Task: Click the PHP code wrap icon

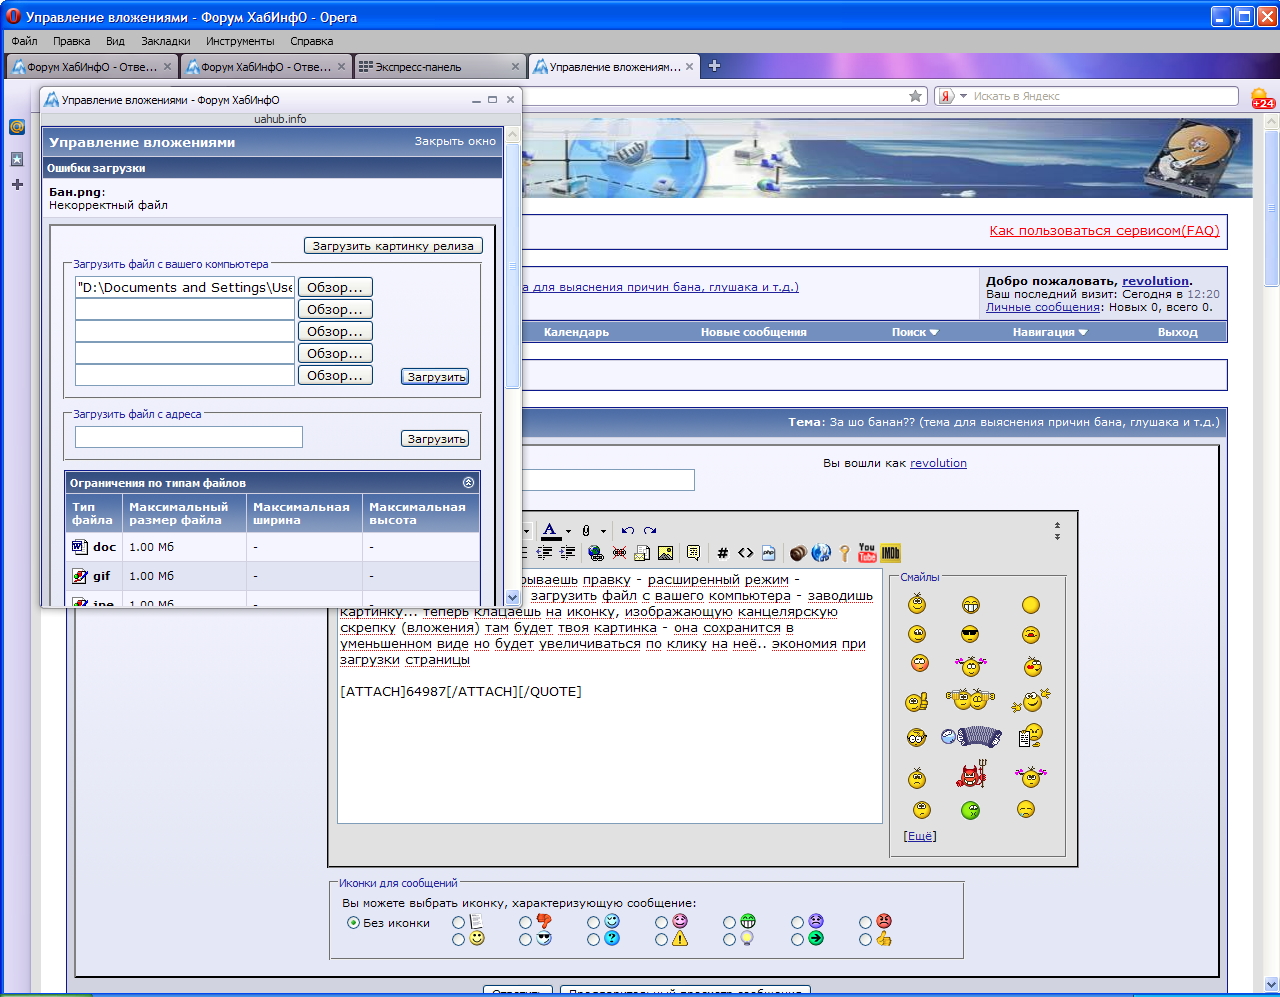Action: click(x=769, y=553)
